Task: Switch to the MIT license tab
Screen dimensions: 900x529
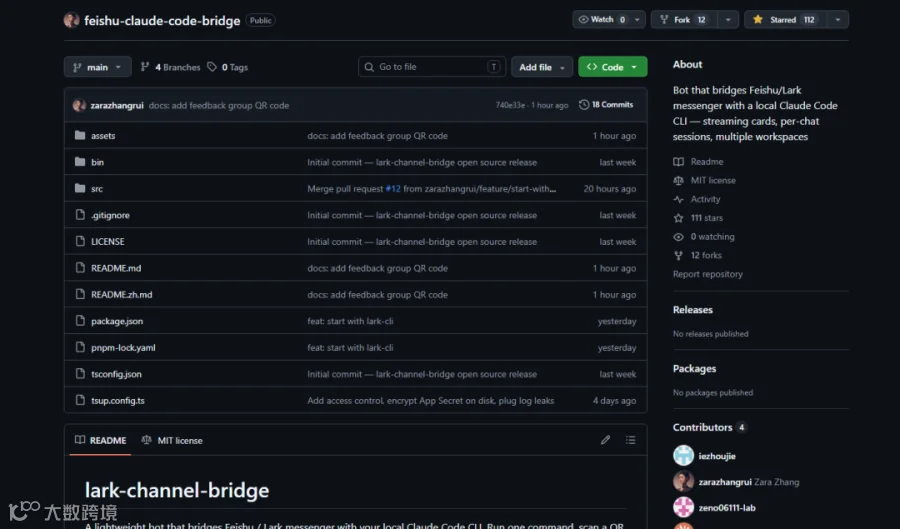Action: (172, 440)
